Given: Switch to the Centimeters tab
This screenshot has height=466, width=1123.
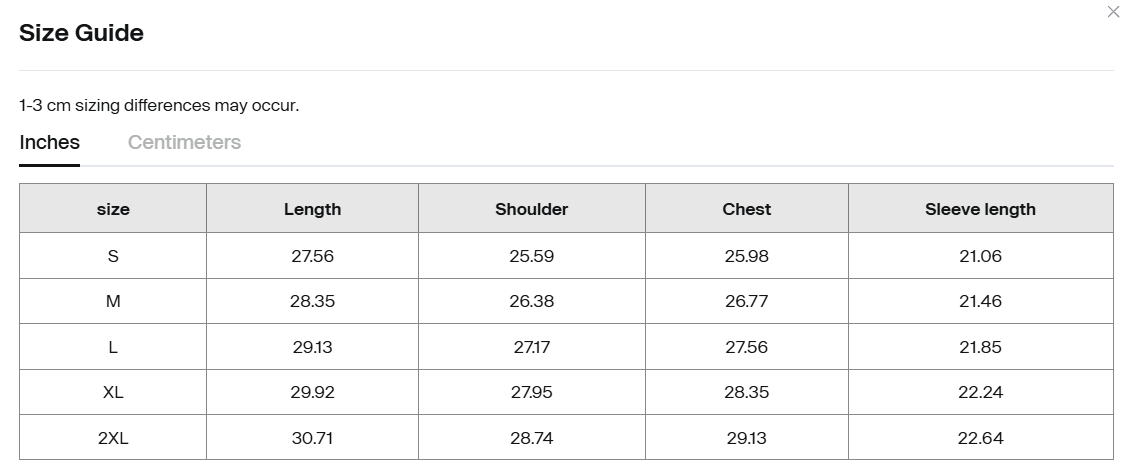Looking at the screenshot, I should coord(184,142).
